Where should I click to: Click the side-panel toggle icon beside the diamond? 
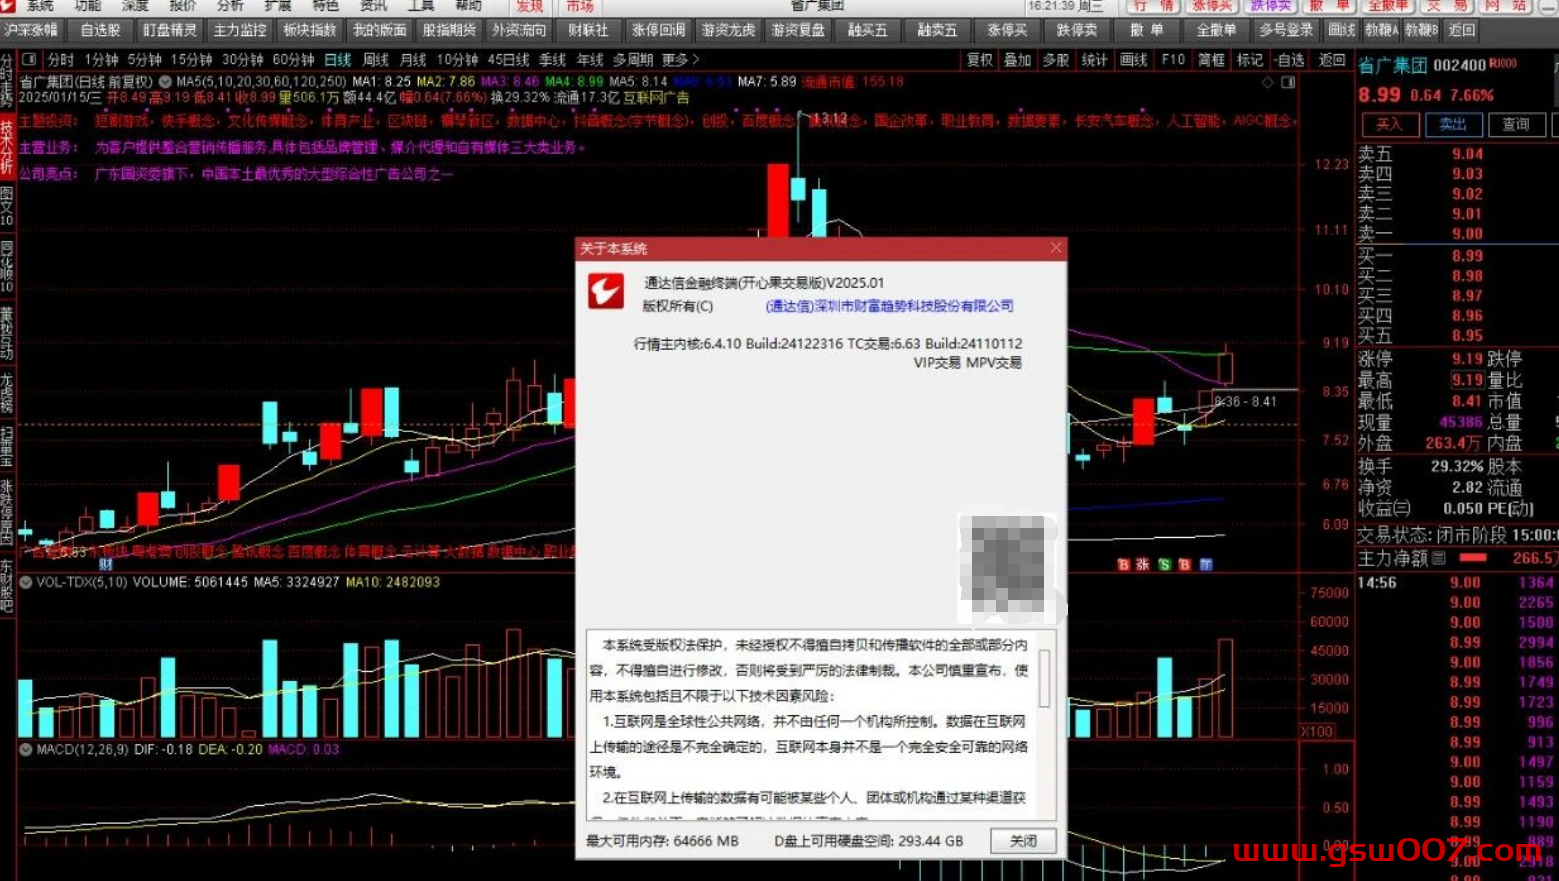(1289, 82)
